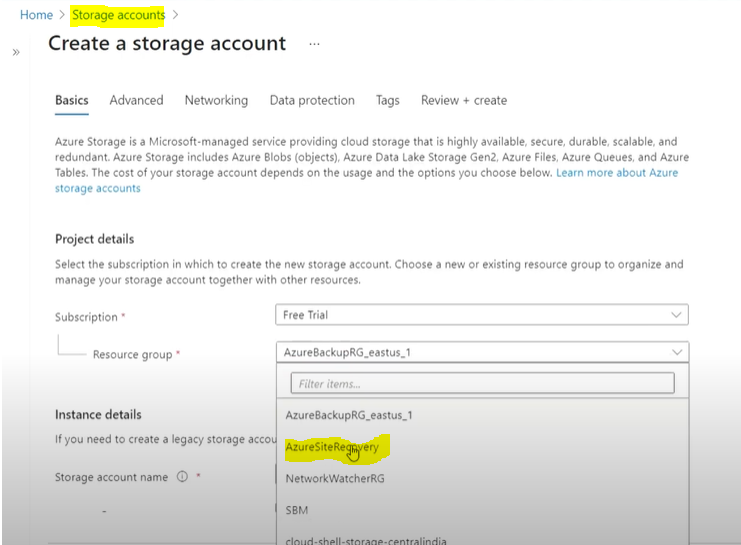Open the Subscription dropdown showing Free Trial
Viewport: 741px width, 545px height.
pos(482,315)
